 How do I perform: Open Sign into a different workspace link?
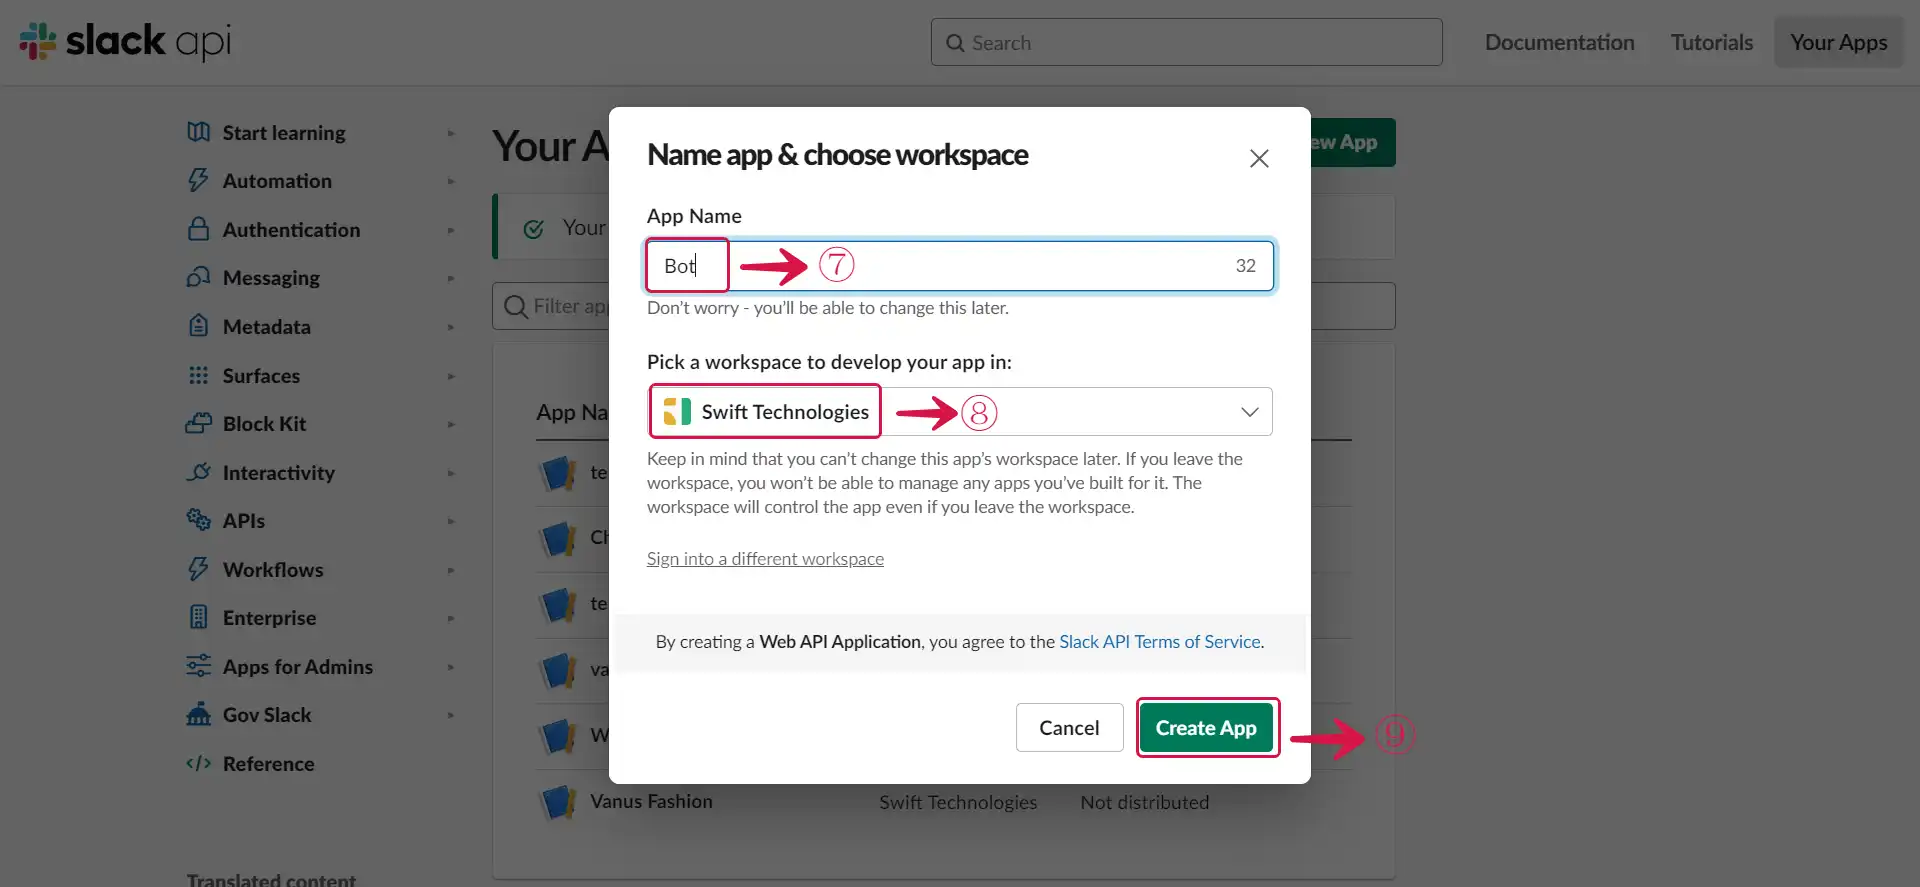[x=765, y=558]
